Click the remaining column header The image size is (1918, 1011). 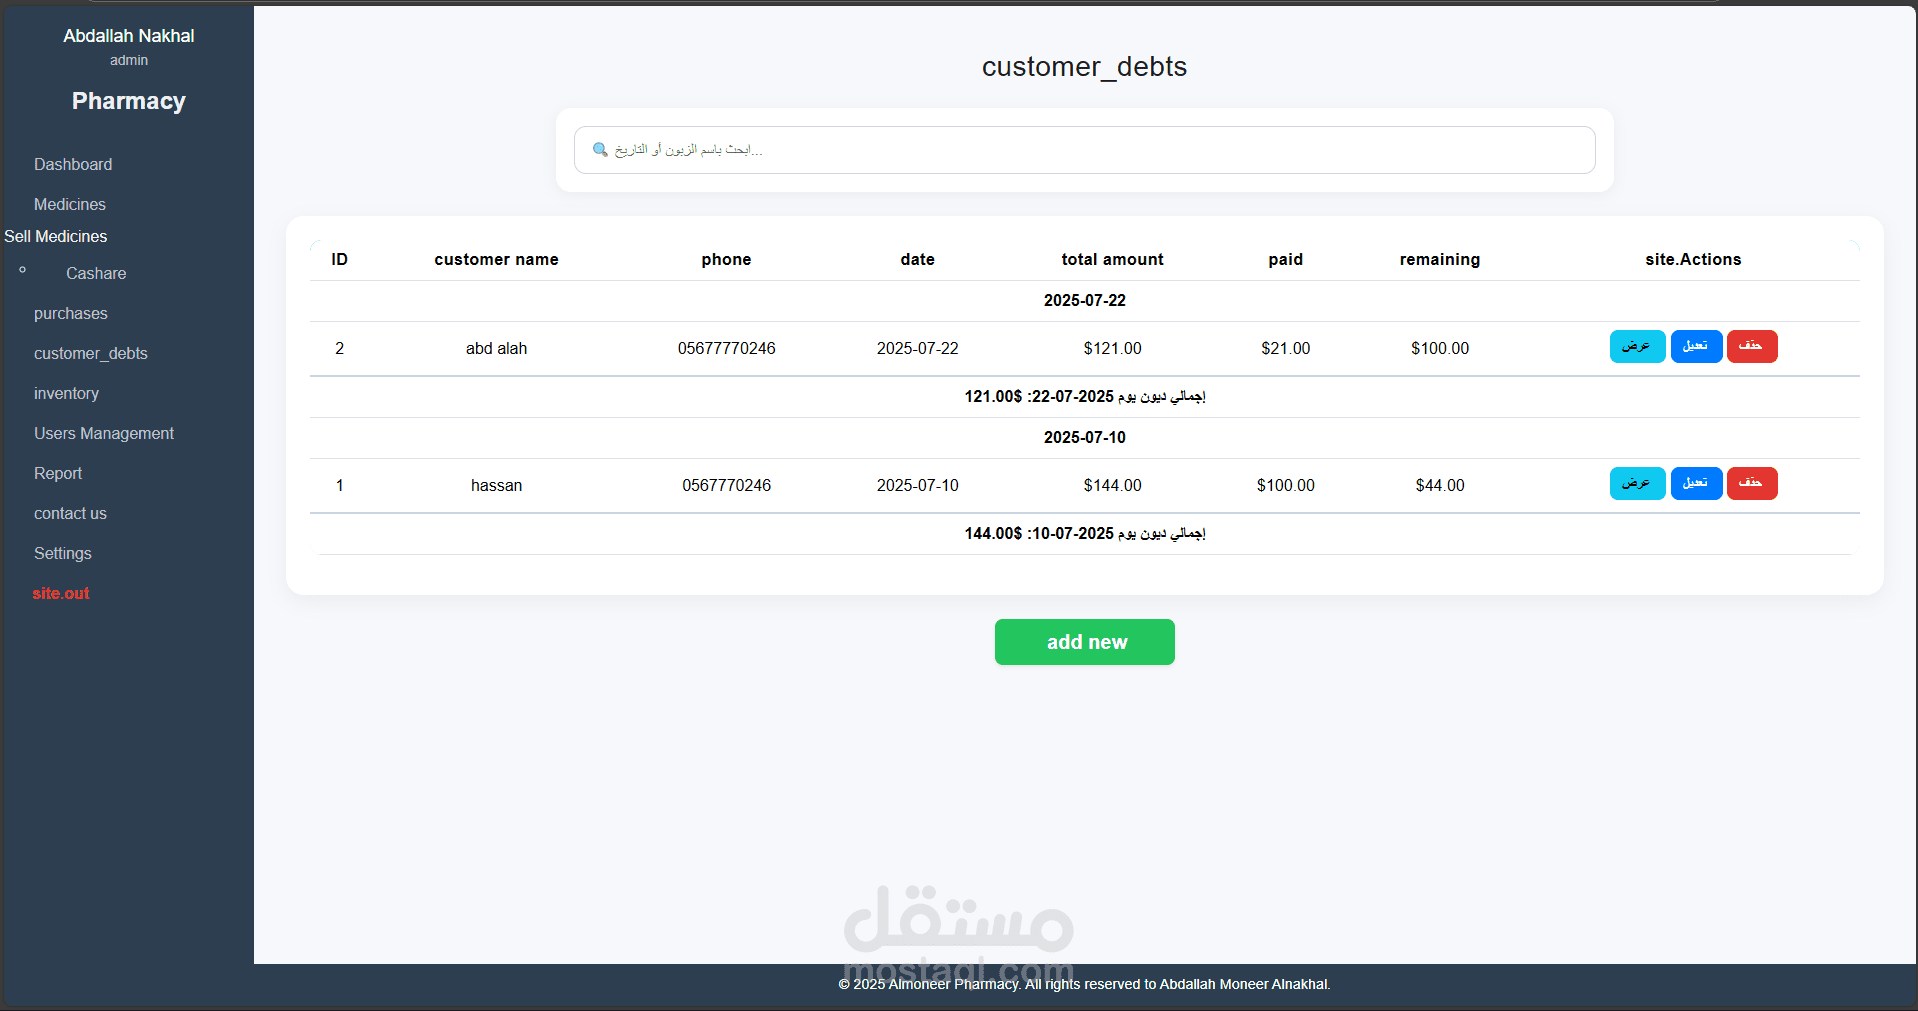coord(1439,259)
